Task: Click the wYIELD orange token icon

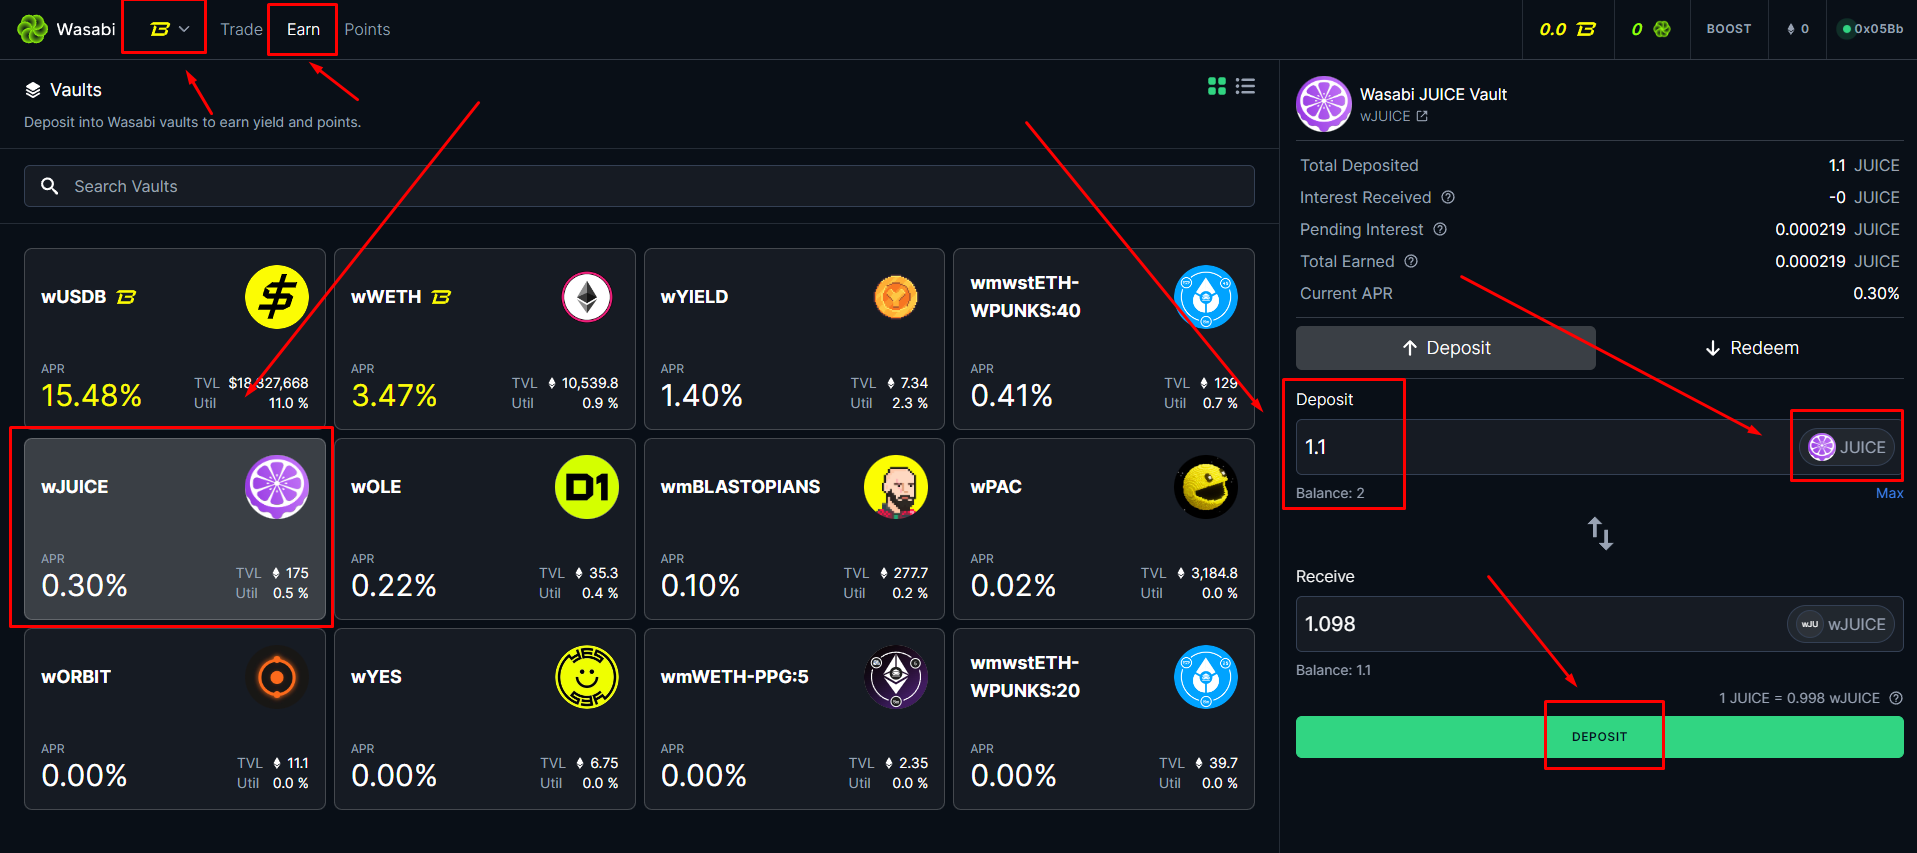Action: [x=896, y=297]
